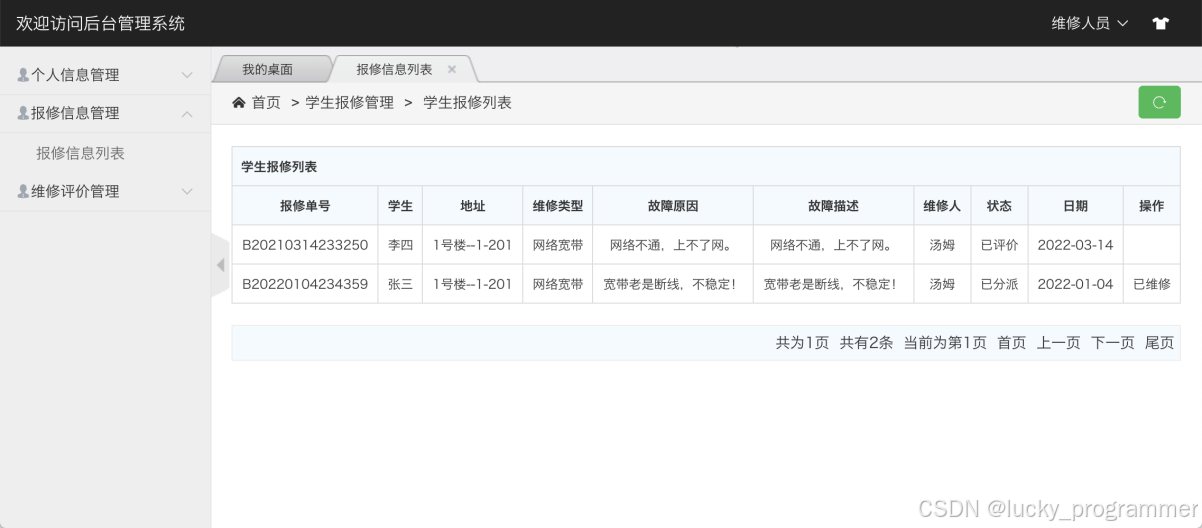Click order number B20220104234359
This screenshot has width=1202, height=528.
(305, 284)
